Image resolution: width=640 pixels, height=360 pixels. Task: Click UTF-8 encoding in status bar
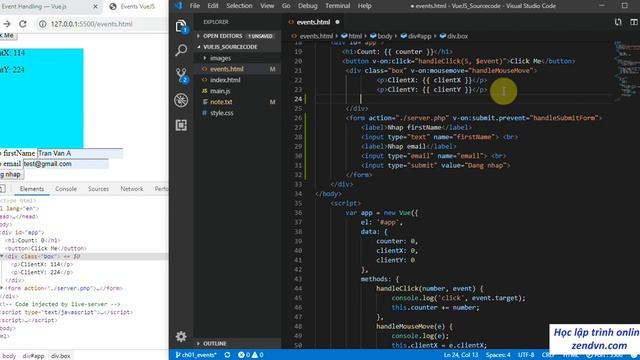point(526,355)
